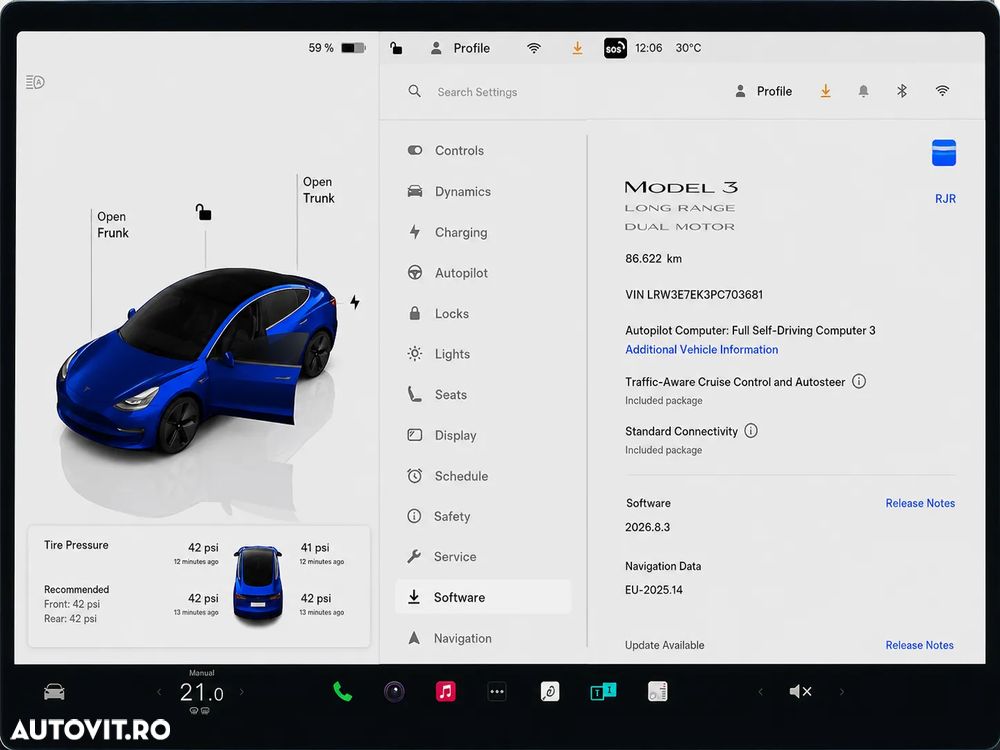The width and height of the screenshot is (1000, 750).
Task: Tap the car controls icon in bottom bar
Action: pyautogui.click(x=54, y=691)
